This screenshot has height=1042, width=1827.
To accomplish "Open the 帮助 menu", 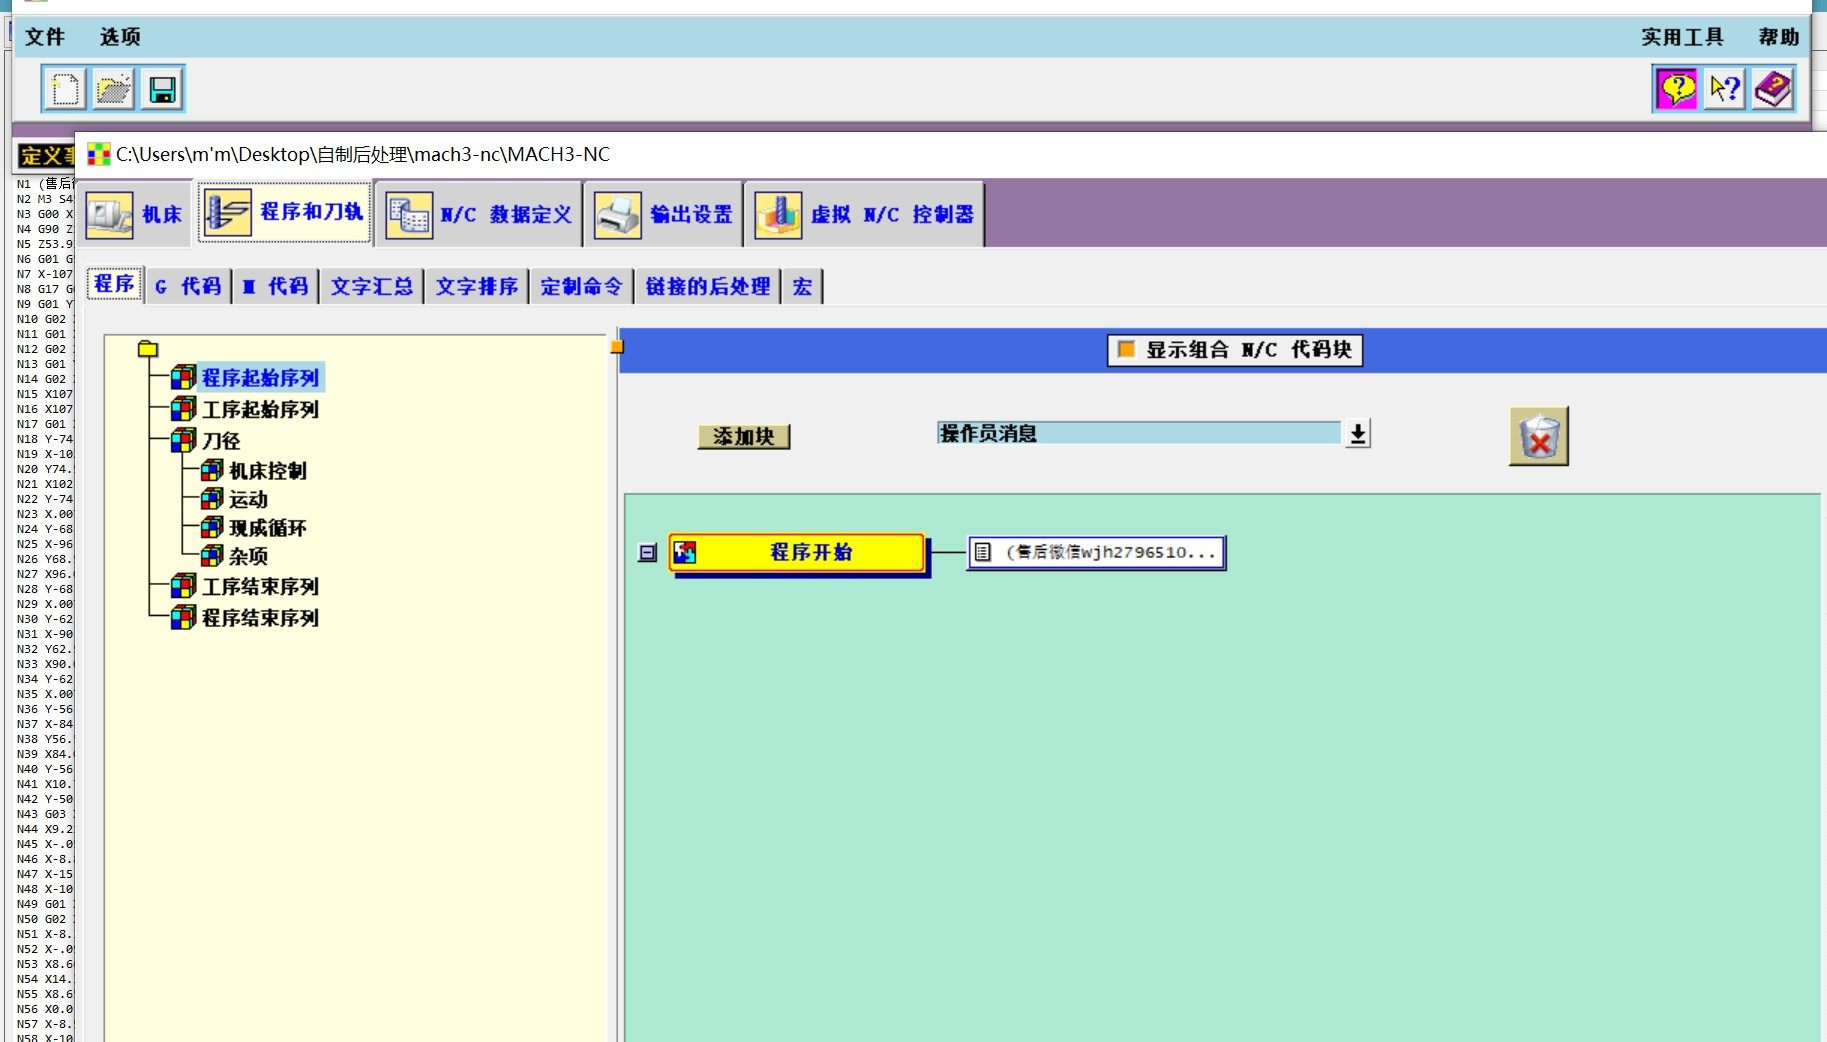I will (1779, 37).
